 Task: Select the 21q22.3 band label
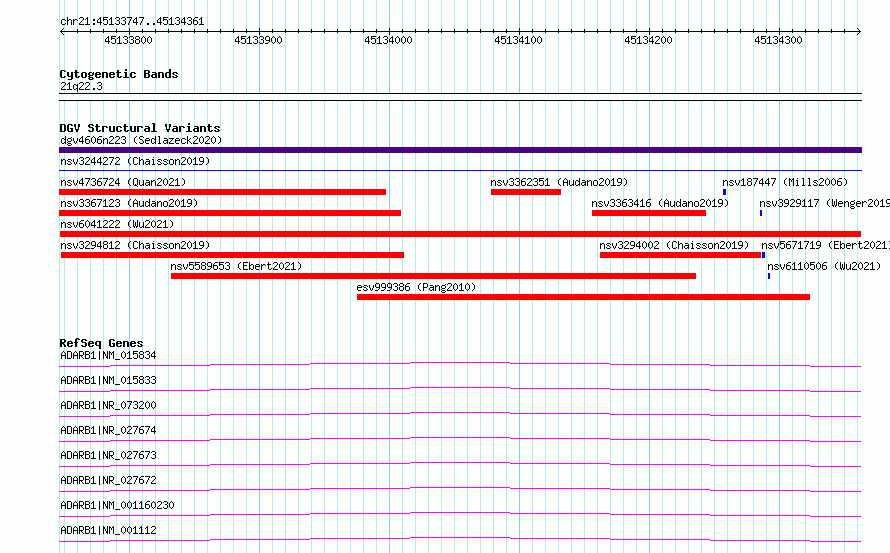(x=81, y=86)
